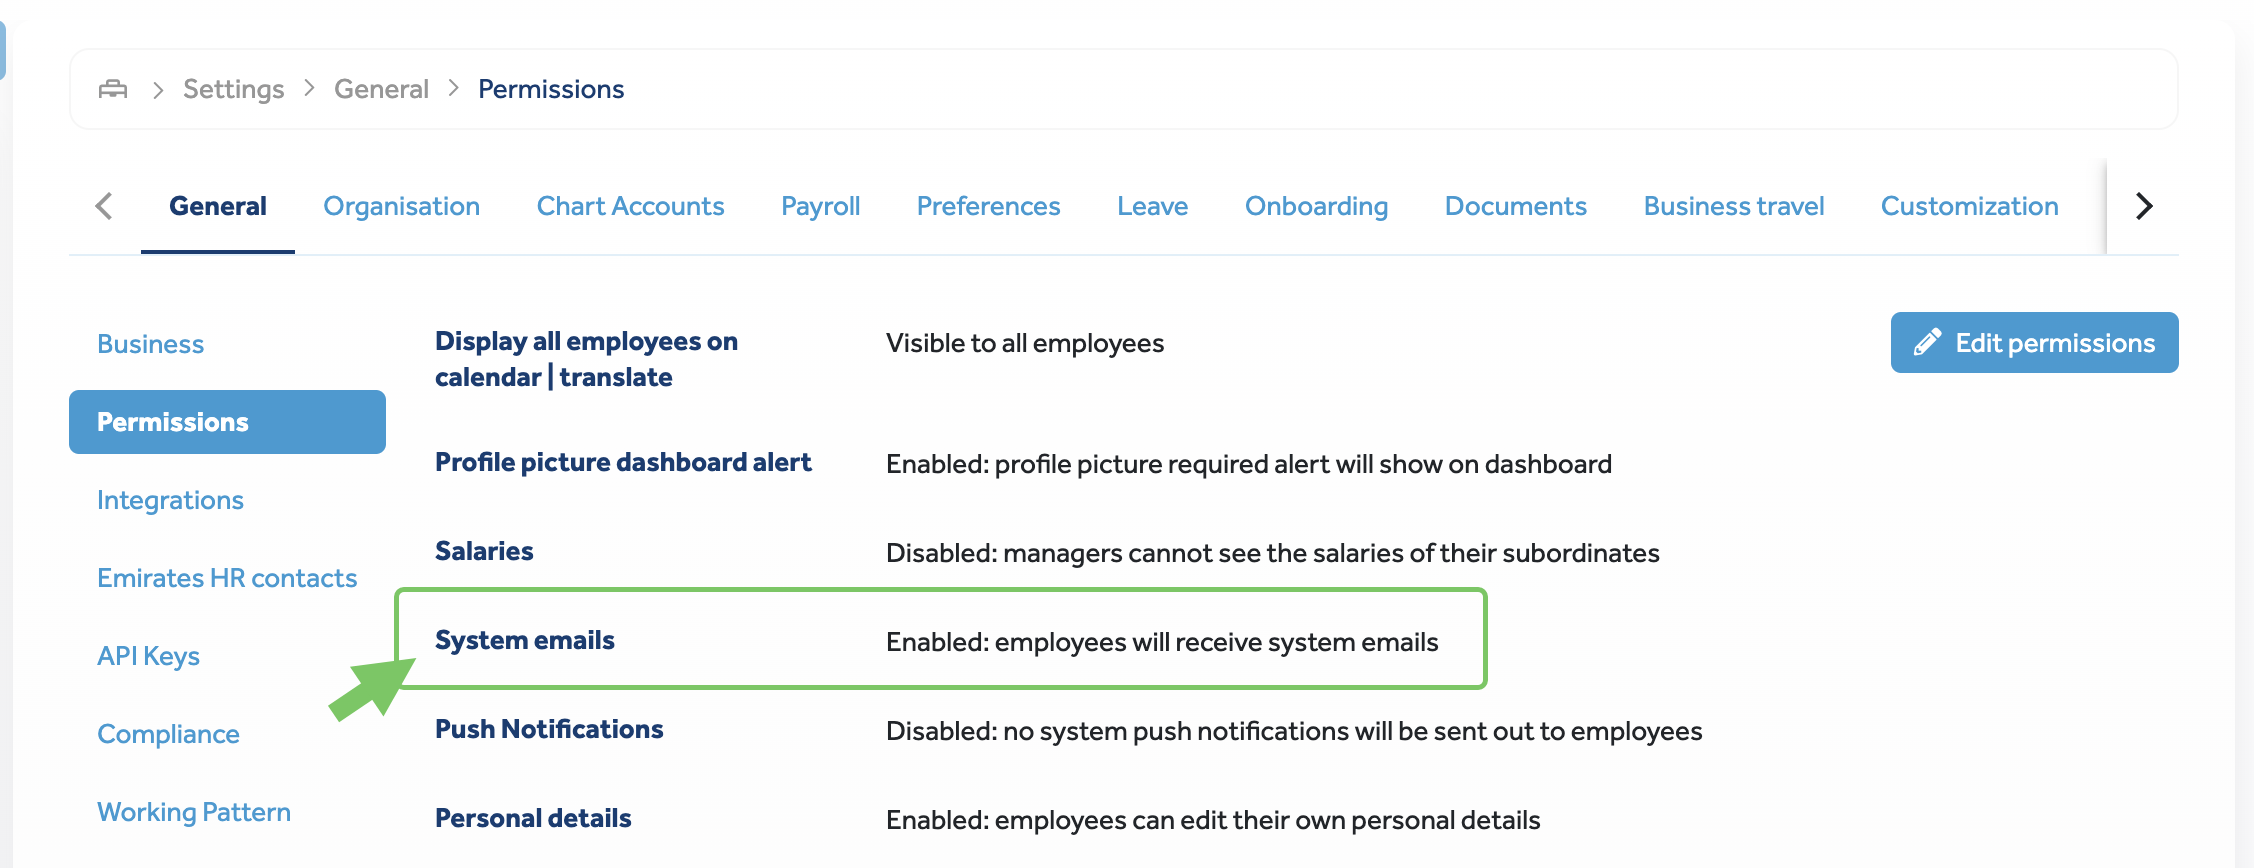Go to Emirates HR contacts section
The height and width of the screenshot is (868, 2254).
(x=227, y=578)
